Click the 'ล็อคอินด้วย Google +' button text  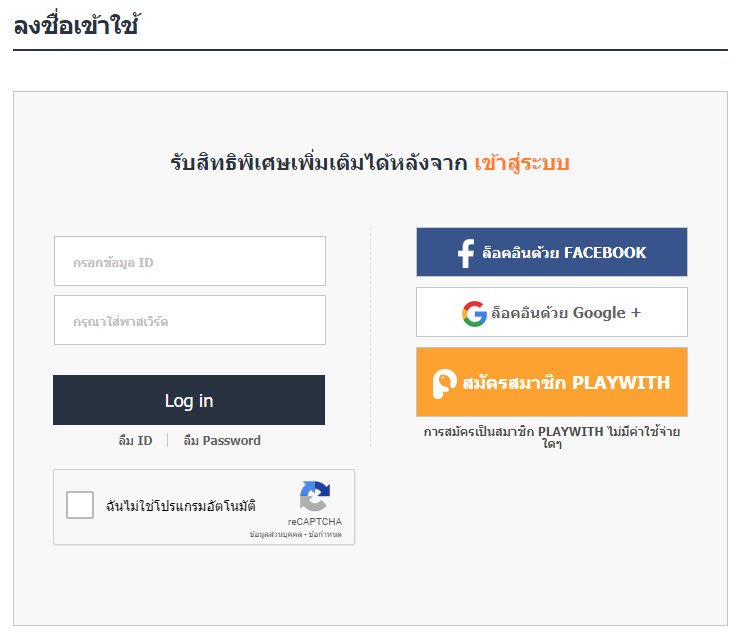(x=566, y=313)
